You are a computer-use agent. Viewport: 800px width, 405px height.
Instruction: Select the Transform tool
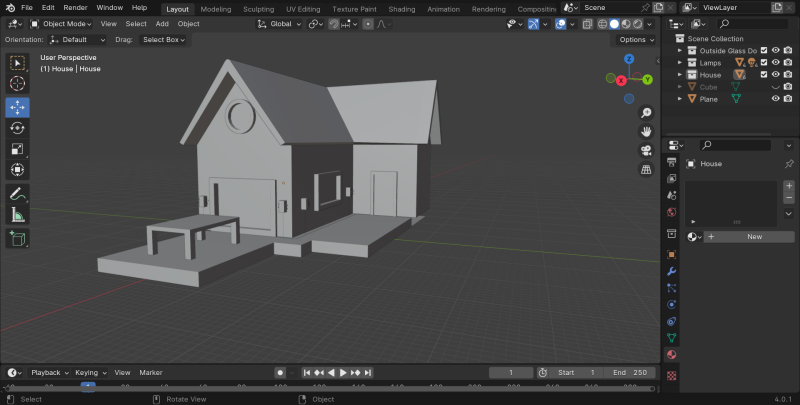click(17, 169)
